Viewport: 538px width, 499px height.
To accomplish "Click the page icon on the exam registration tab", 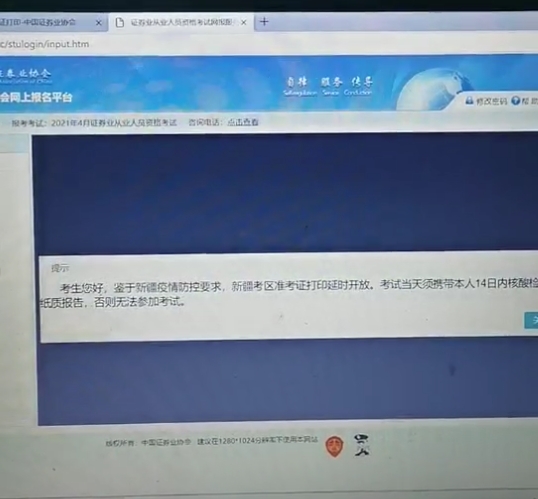I will (x=119, y=23).
